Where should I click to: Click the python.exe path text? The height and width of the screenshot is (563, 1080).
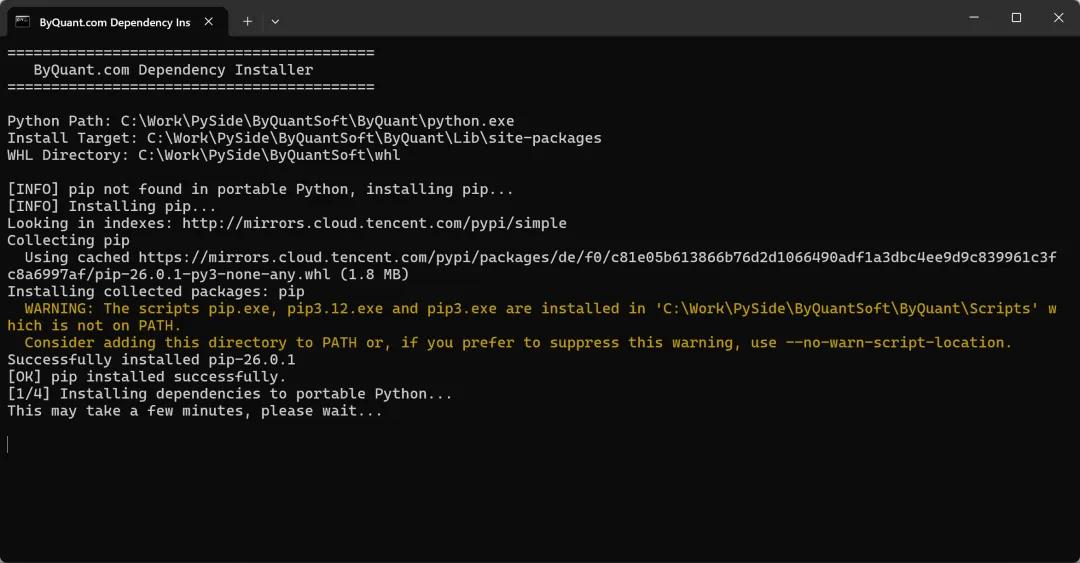[317, 121]
